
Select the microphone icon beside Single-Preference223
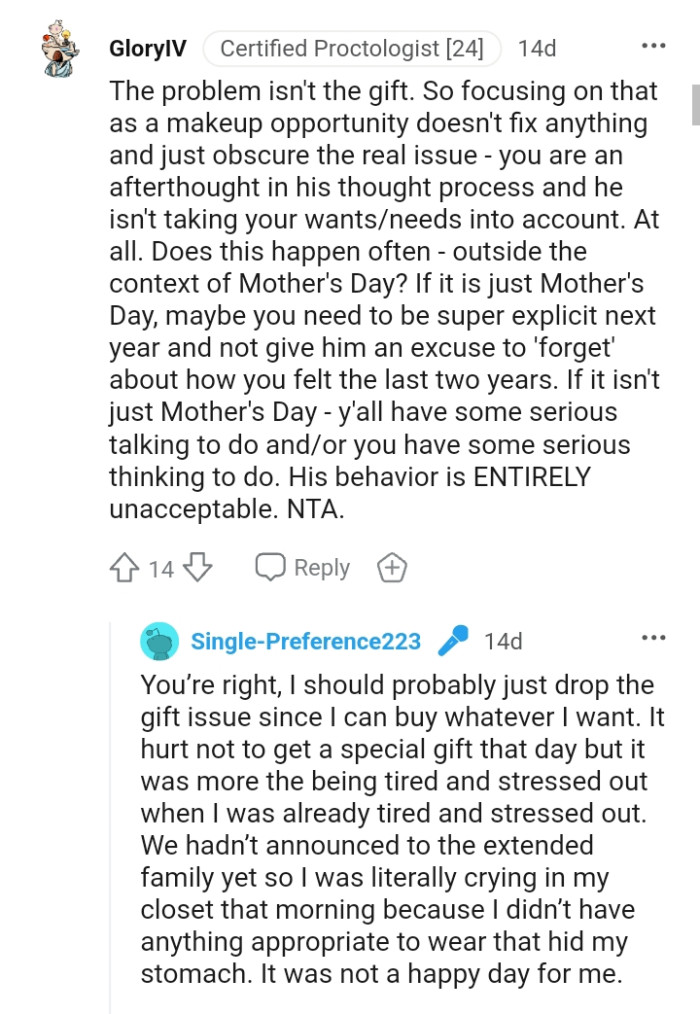coord(455,641)
